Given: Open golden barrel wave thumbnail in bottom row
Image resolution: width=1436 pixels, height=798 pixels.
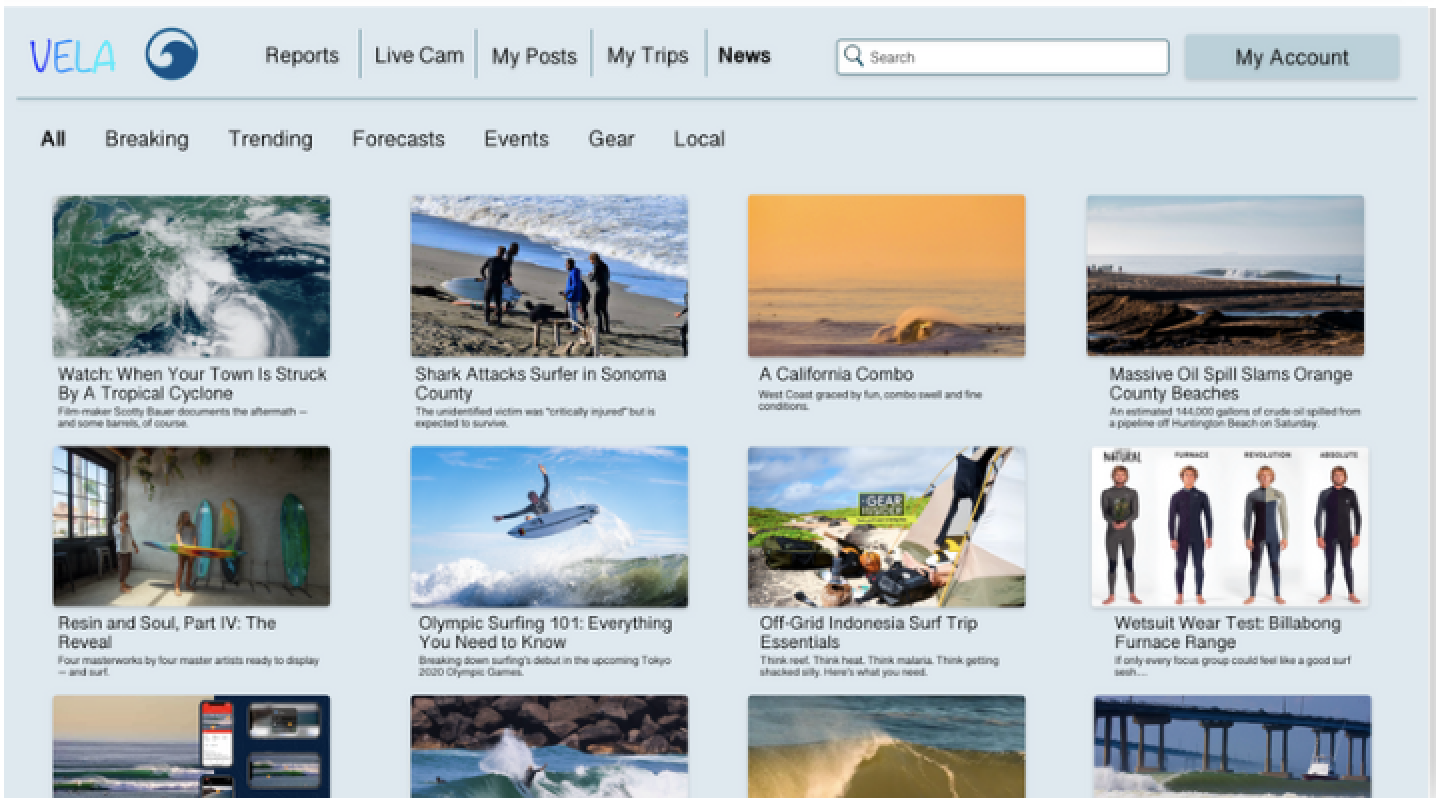Looking at the screenshot, I should click(886, 746).
